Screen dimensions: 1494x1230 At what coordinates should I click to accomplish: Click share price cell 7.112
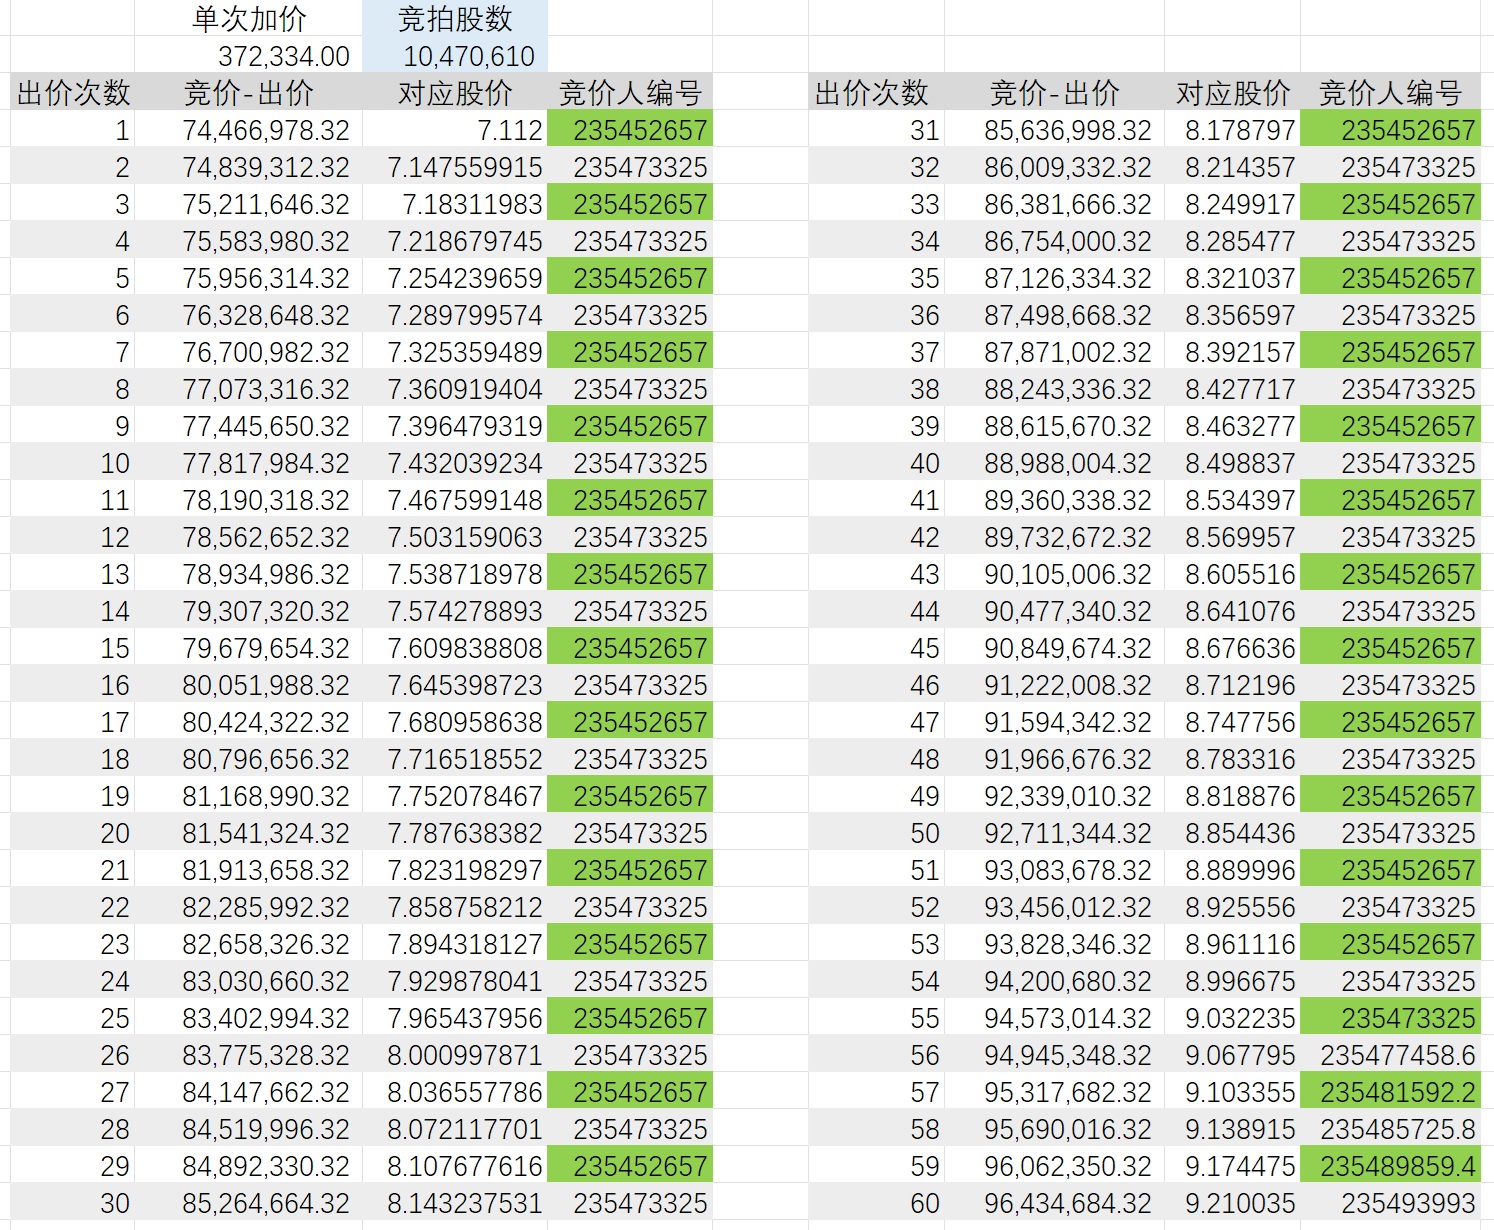(x=455, y=130)
